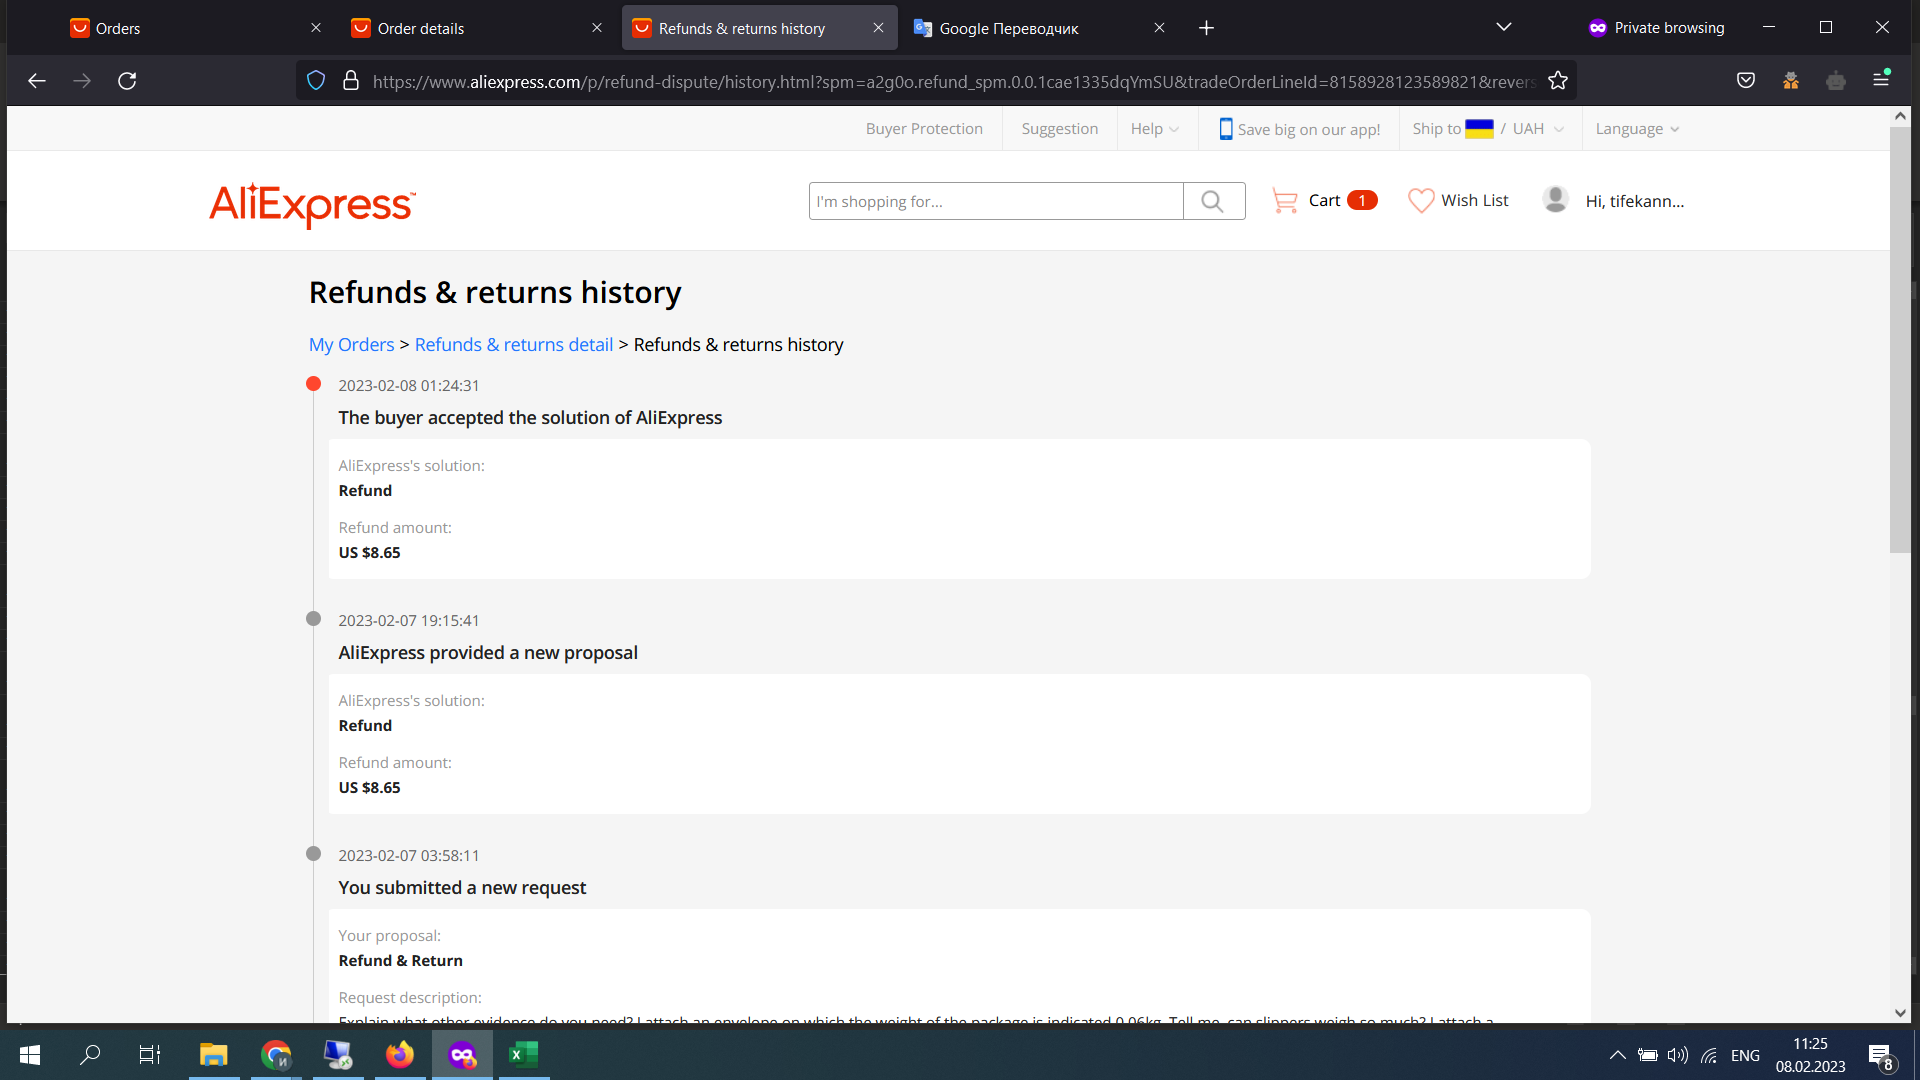Click the 2023-02-08 01:24:31 timestamp

(408, 386)
